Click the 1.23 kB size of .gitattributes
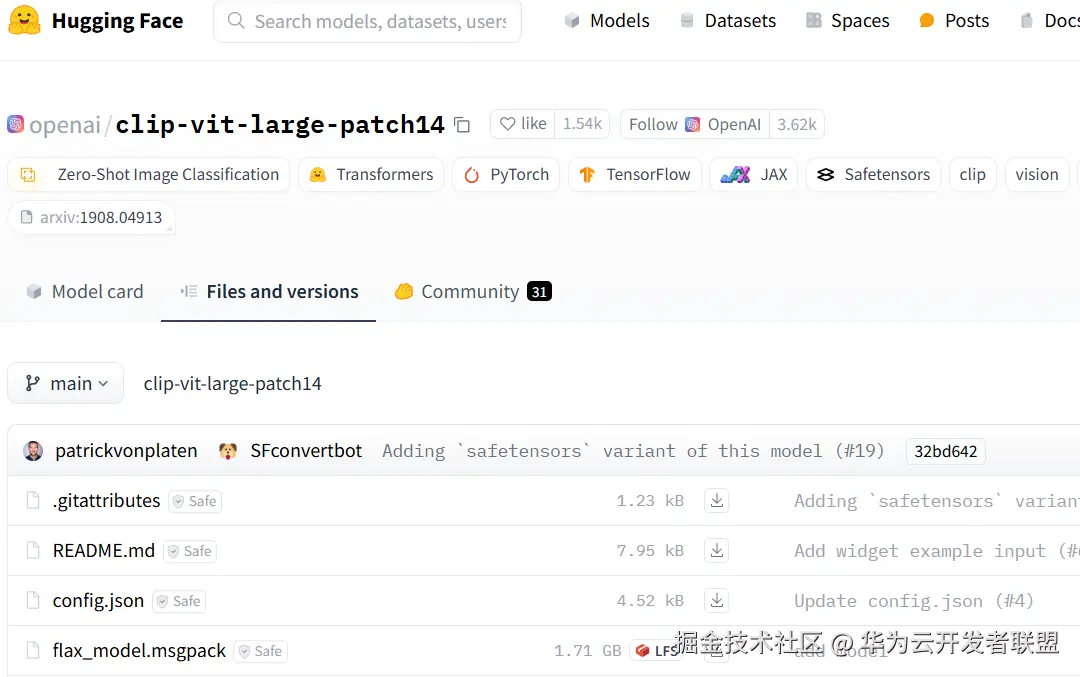The height and width of the screenshot is (677, 1080). pyautogui.click(x=650, y=501)
